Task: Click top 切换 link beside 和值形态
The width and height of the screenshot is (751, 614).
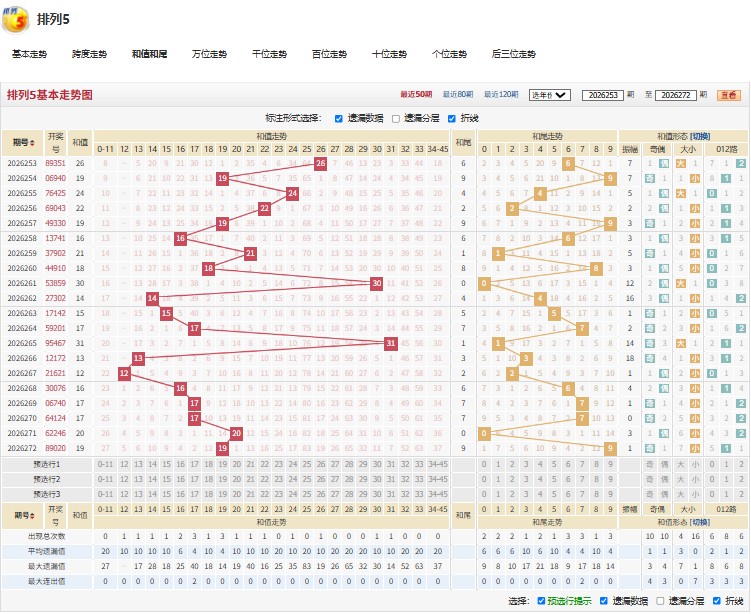Action: 701,136
